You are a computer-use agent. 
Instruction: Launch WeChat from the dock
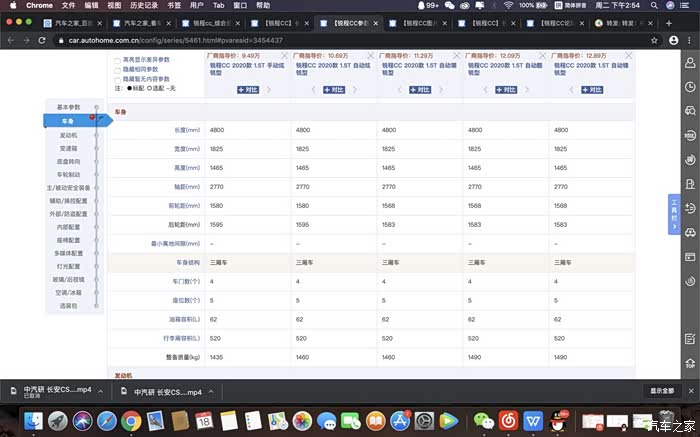click(483, 421)
